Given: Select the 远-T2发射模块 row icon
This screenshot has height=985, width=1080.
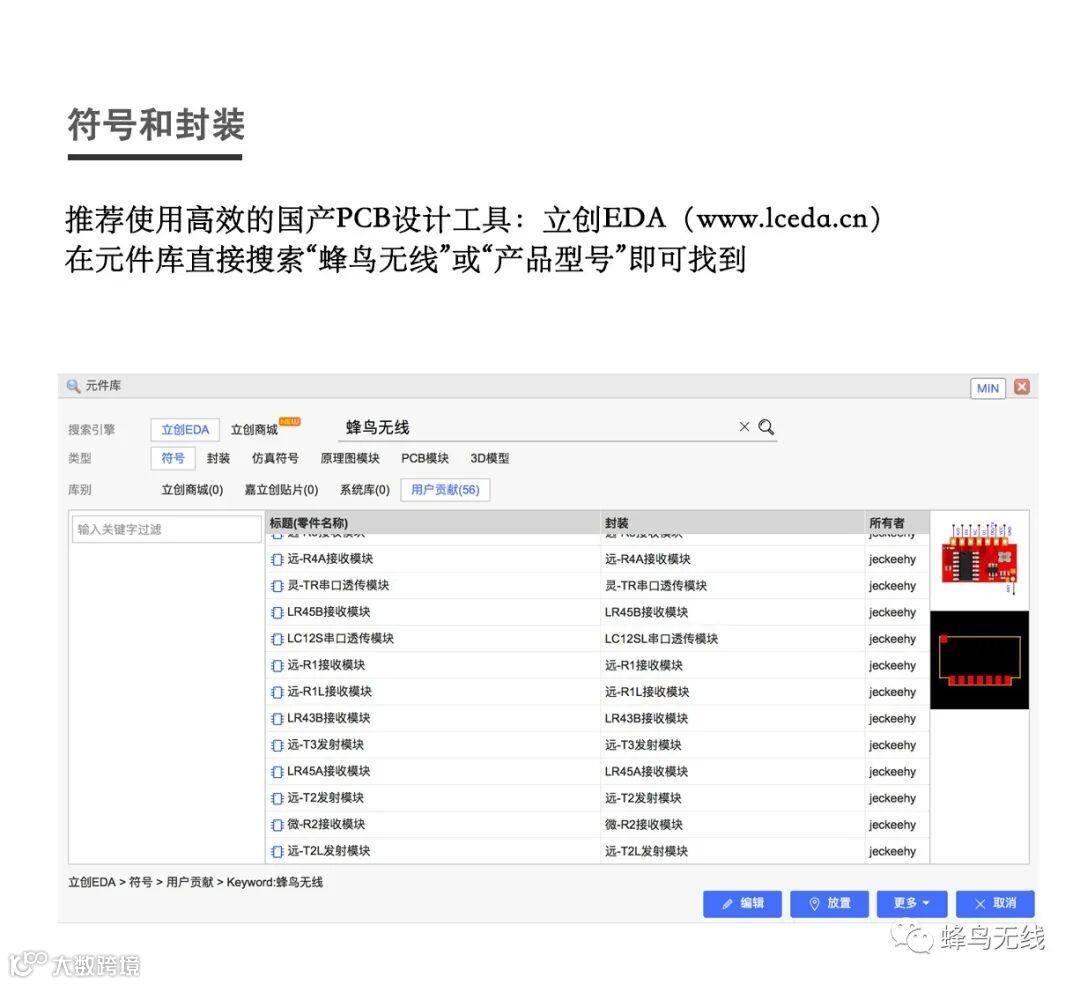Looking at the screenshot, I should (x=277, y=798).
